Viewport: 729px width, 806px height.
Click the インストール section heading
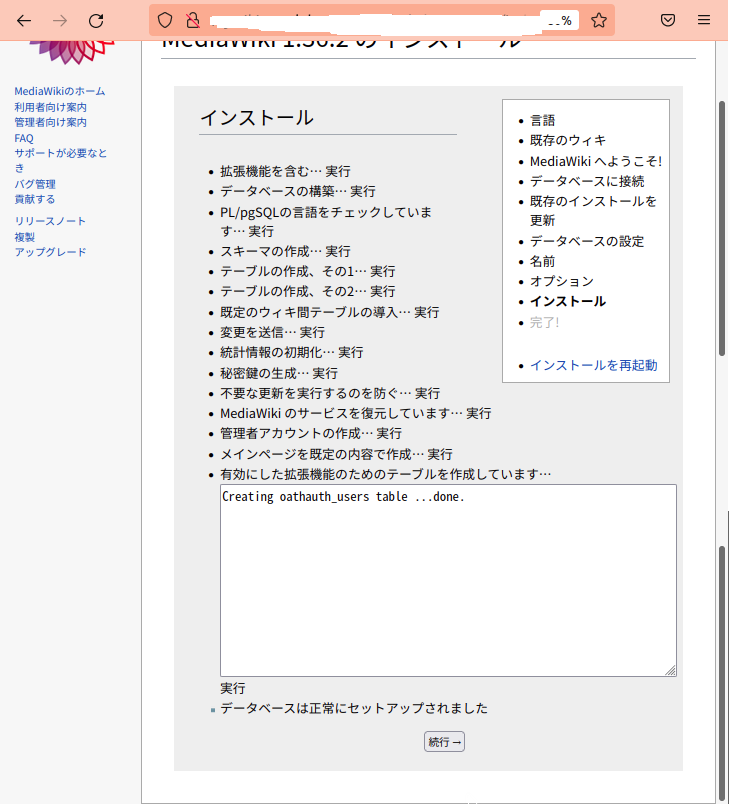click(256, 118)
